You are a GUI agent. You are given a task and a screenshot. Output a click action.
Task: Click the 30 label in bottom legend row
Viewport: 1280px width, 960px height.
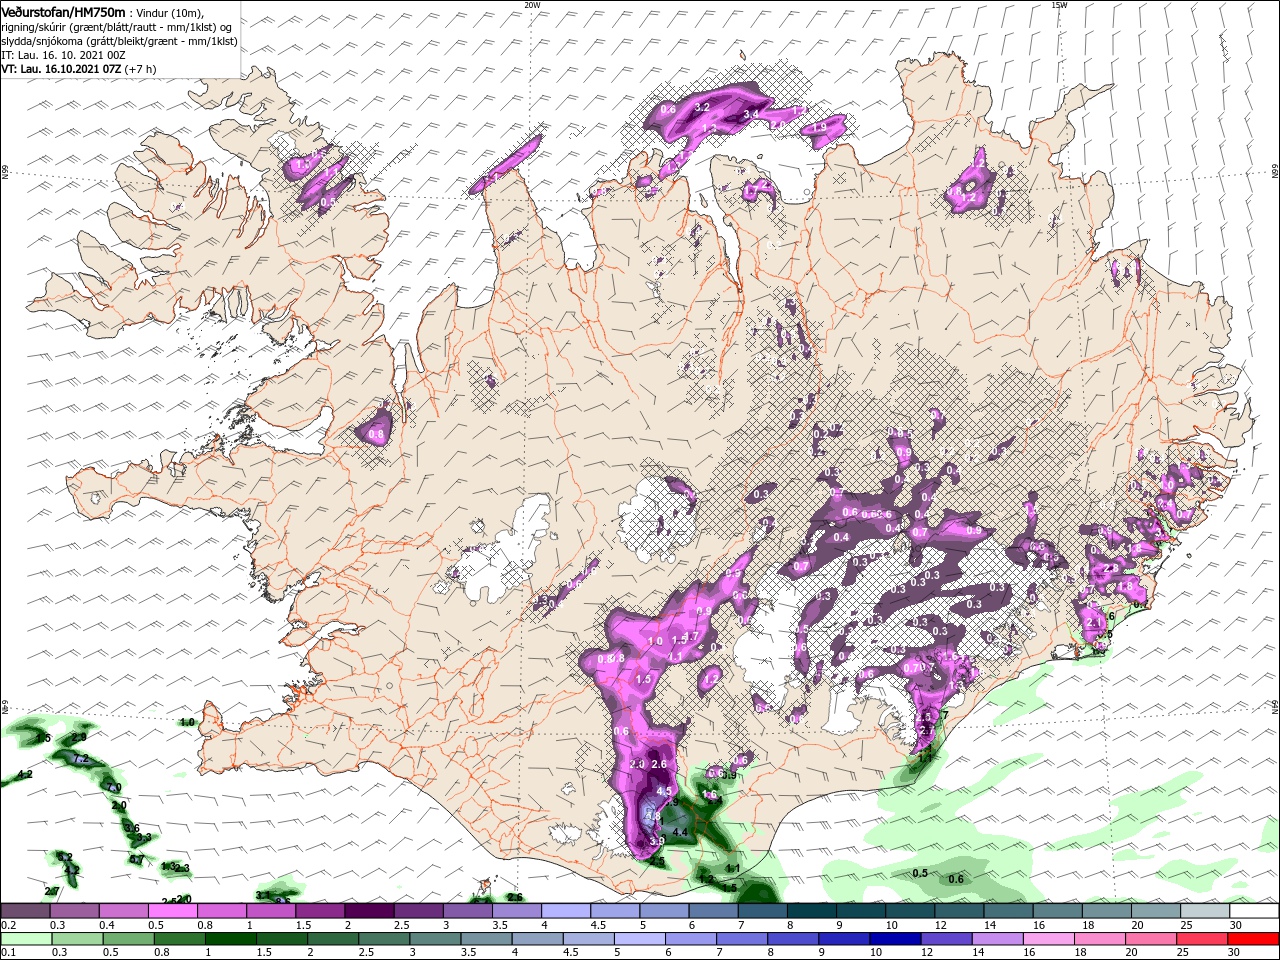point(1236,953)
